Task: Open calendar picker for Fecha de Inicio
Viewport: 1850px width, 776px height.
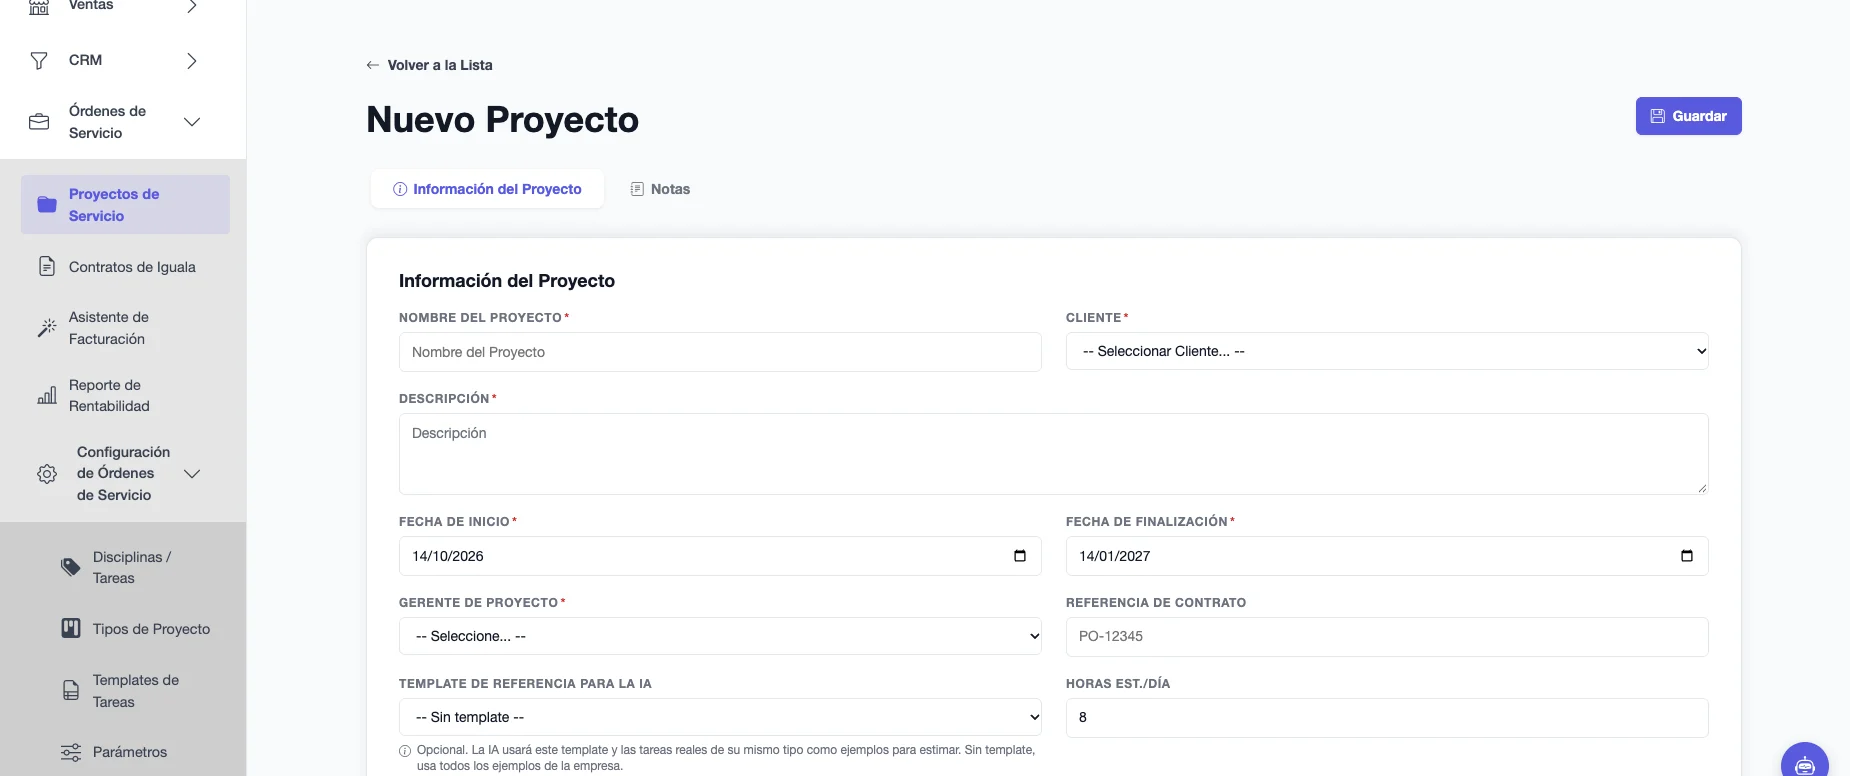Action: (1020, 556)
